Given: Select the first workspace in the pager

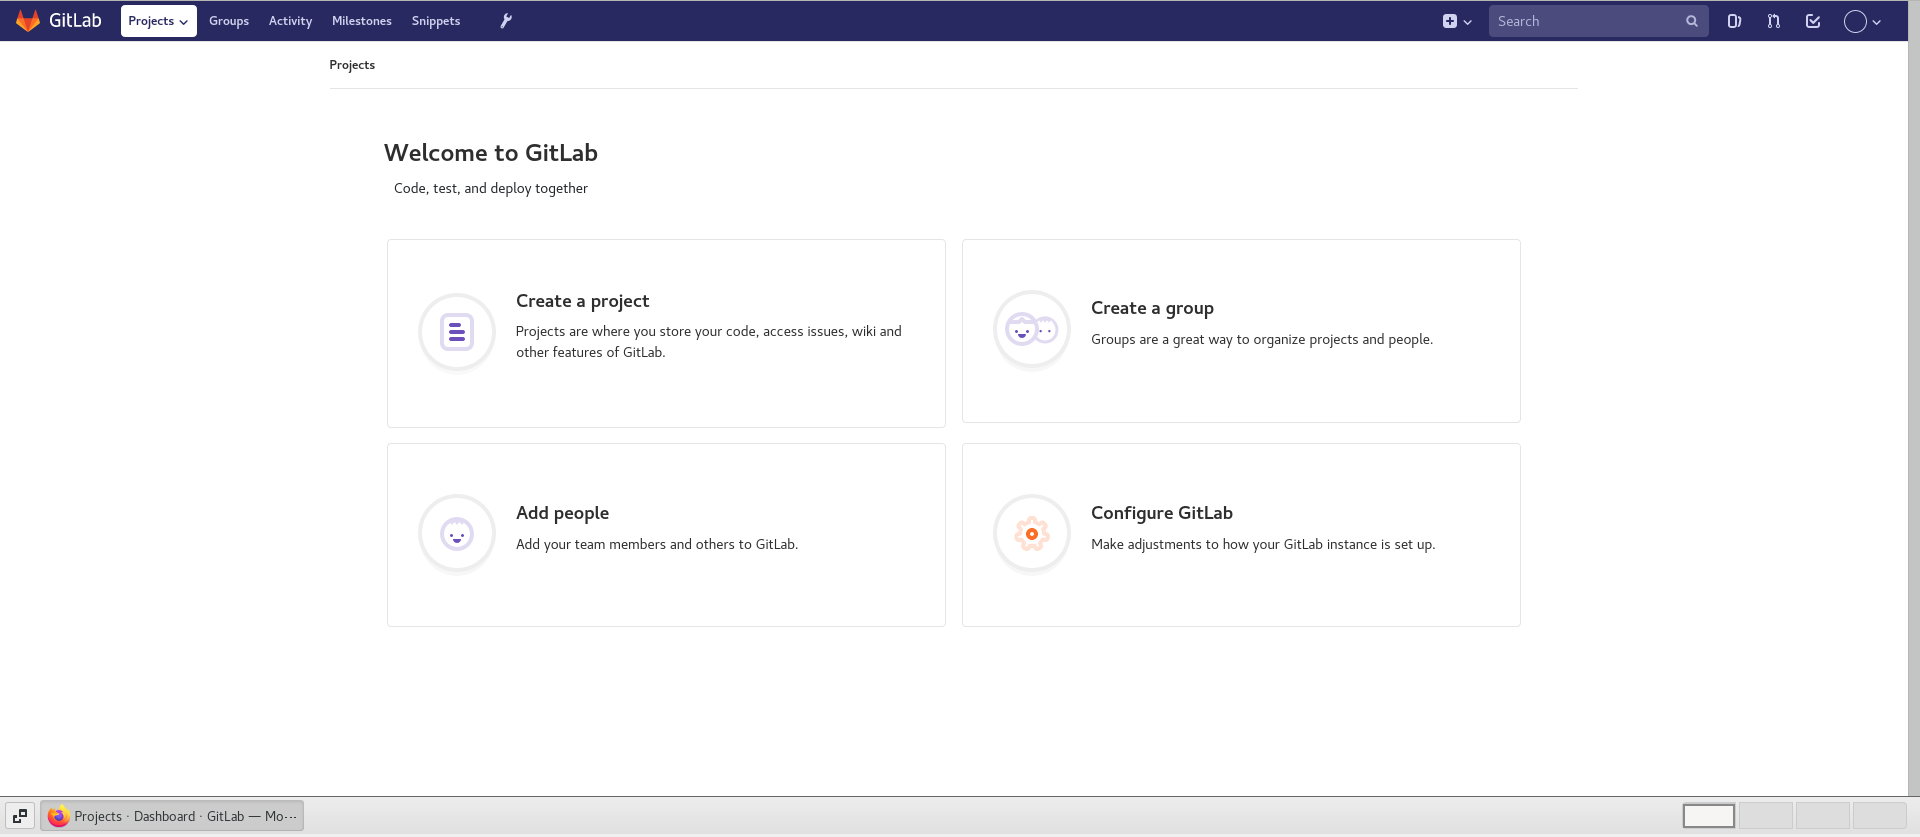Looking at the screenshot, I should pos(1709,816).
